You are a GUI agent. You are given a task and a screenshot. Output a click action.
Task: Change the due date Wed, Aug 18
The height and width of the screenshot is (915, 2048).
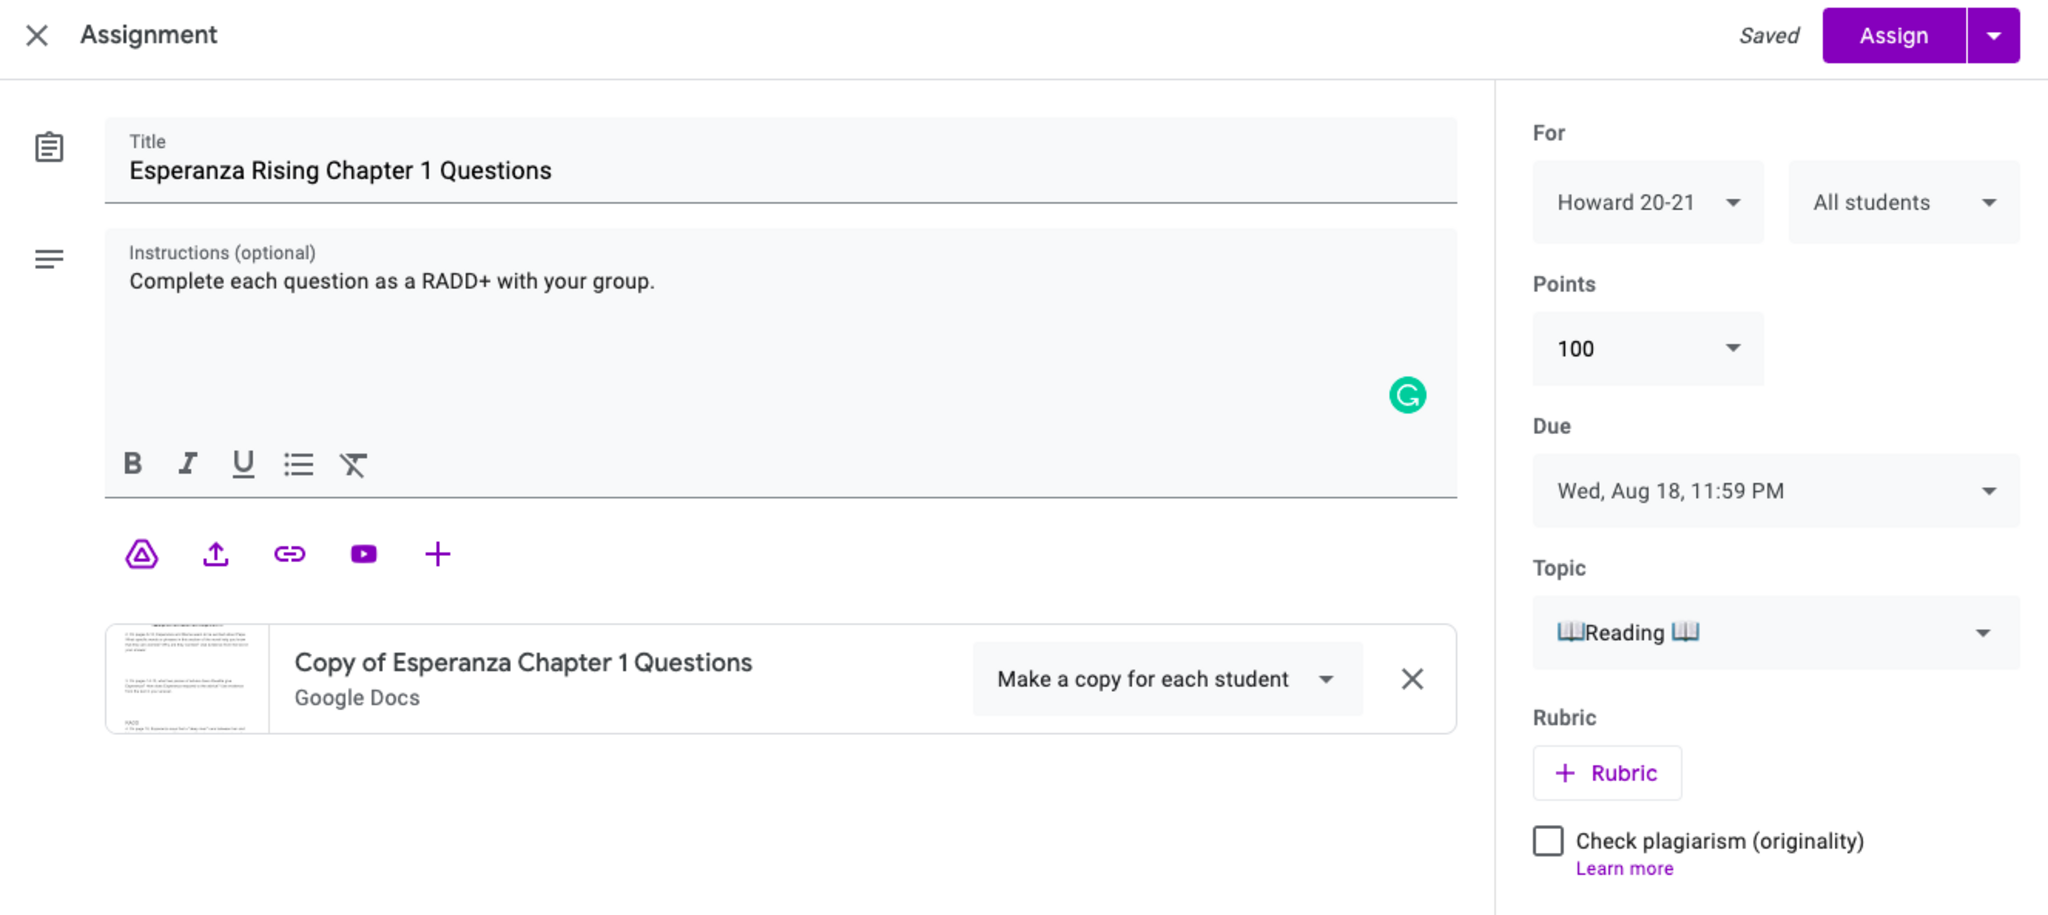[x=1775, y=491]
